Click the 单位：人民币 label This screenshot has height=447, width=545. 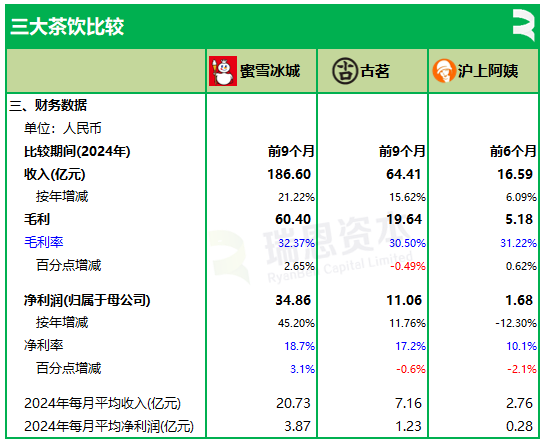(x=63, y=128)
